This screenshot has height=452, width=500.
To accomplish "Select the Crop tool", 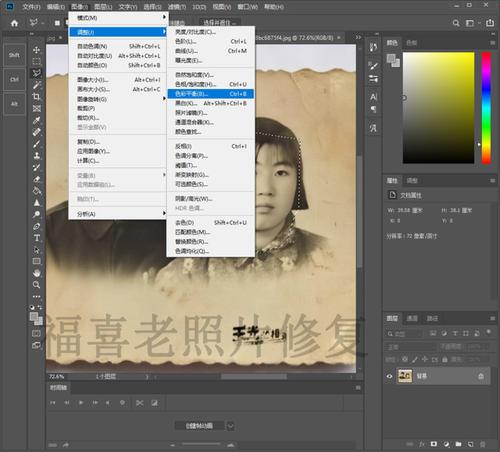I will (x=36, y=97).
